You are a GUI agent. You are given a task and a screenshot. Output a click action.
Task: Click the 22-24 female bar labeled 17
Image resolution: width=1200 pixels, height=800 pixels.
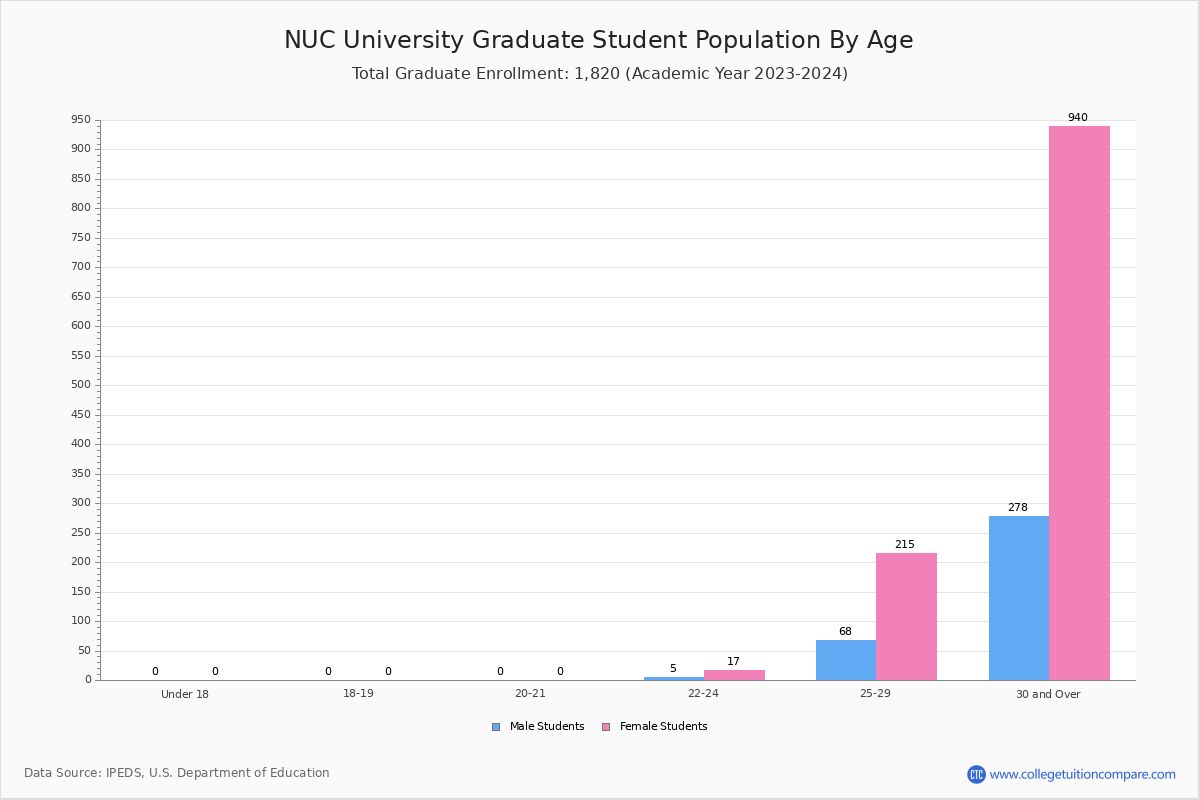tap(734, 675)
